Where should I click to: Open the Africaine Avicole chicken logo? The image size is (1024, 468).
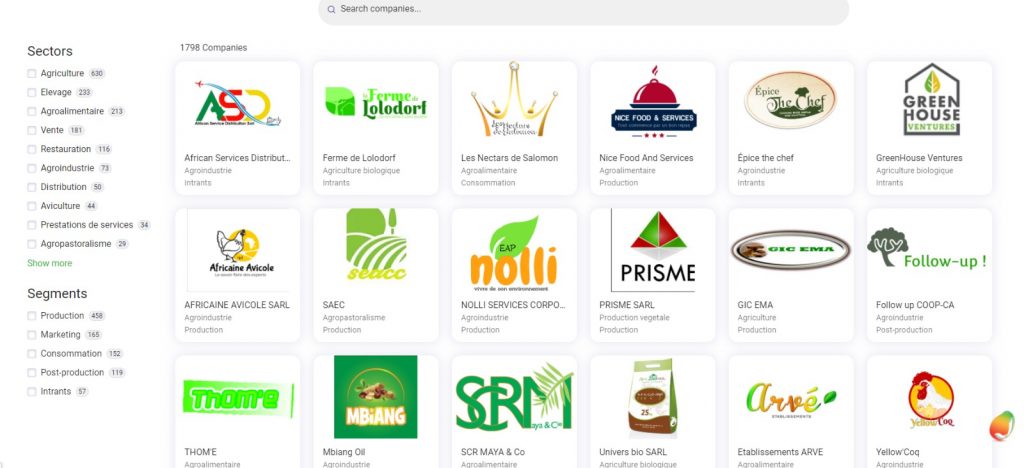241,255
